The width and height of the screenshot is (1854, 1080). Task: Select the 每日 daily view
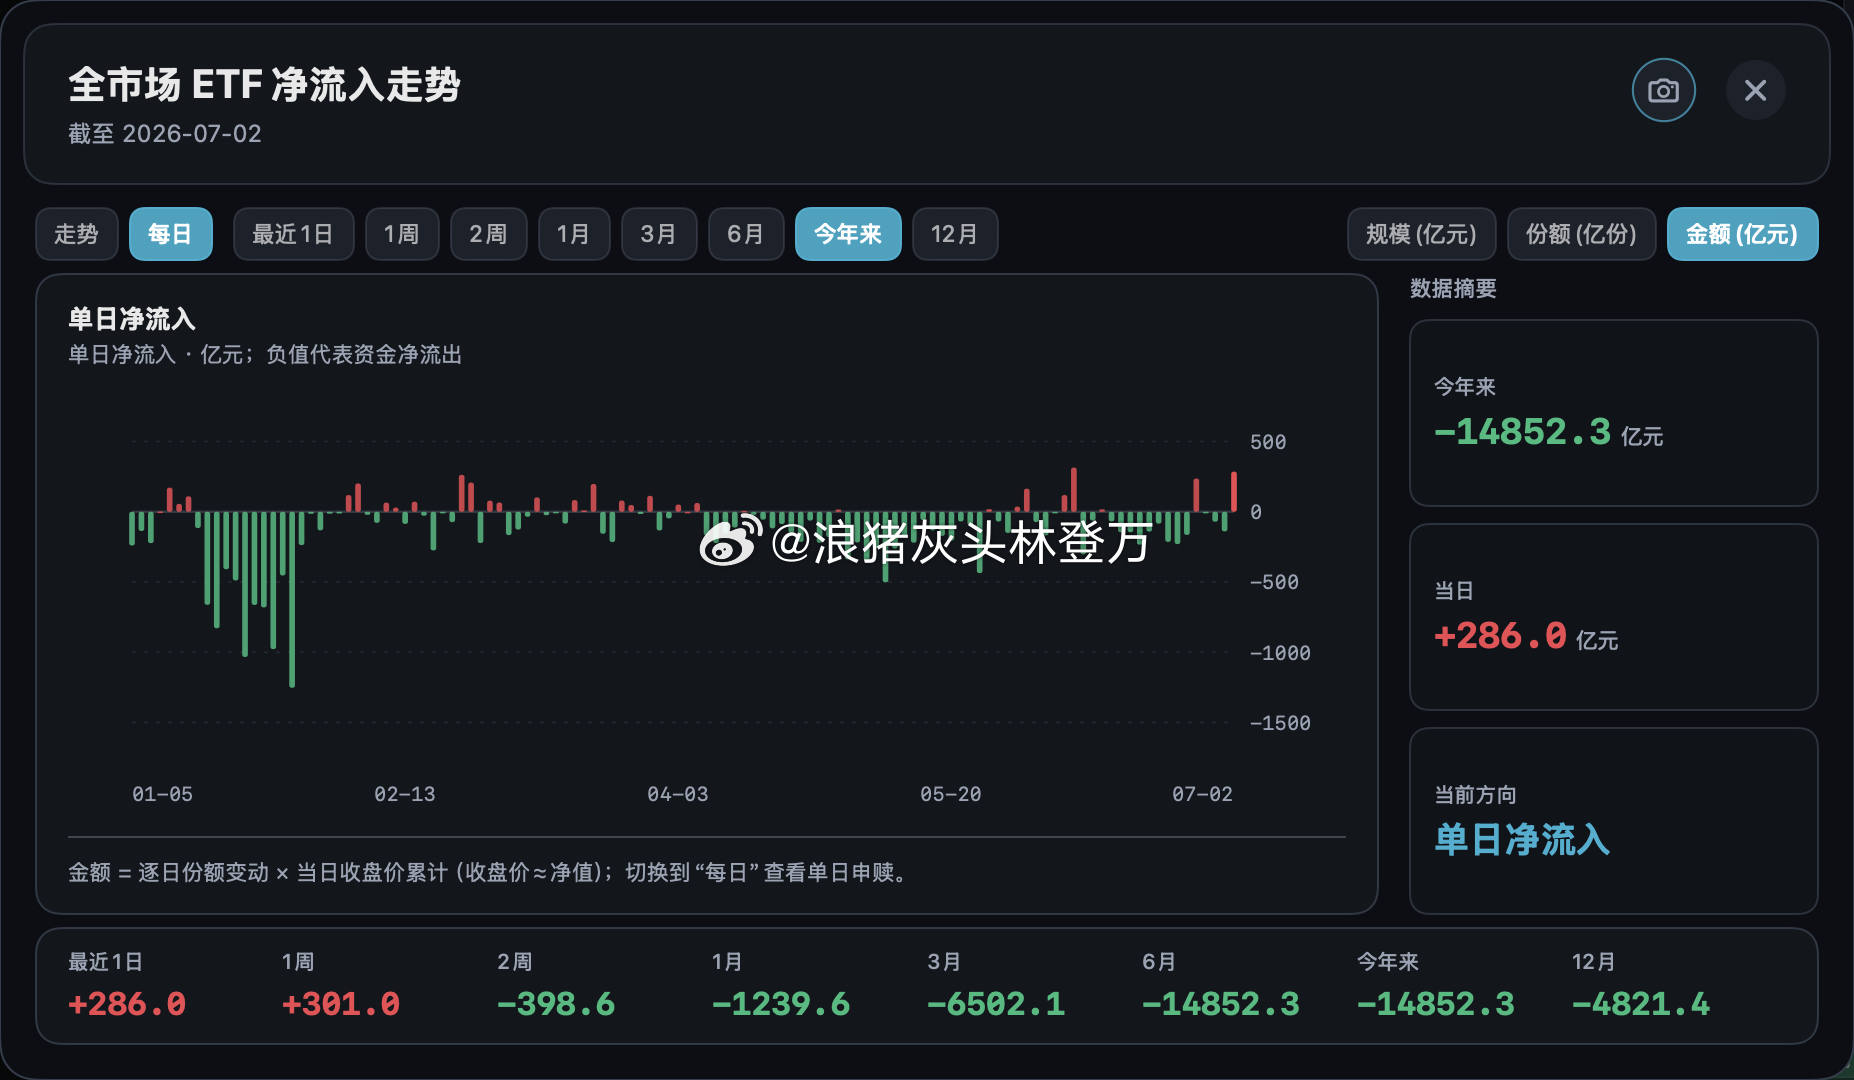[x=170, y=234]
